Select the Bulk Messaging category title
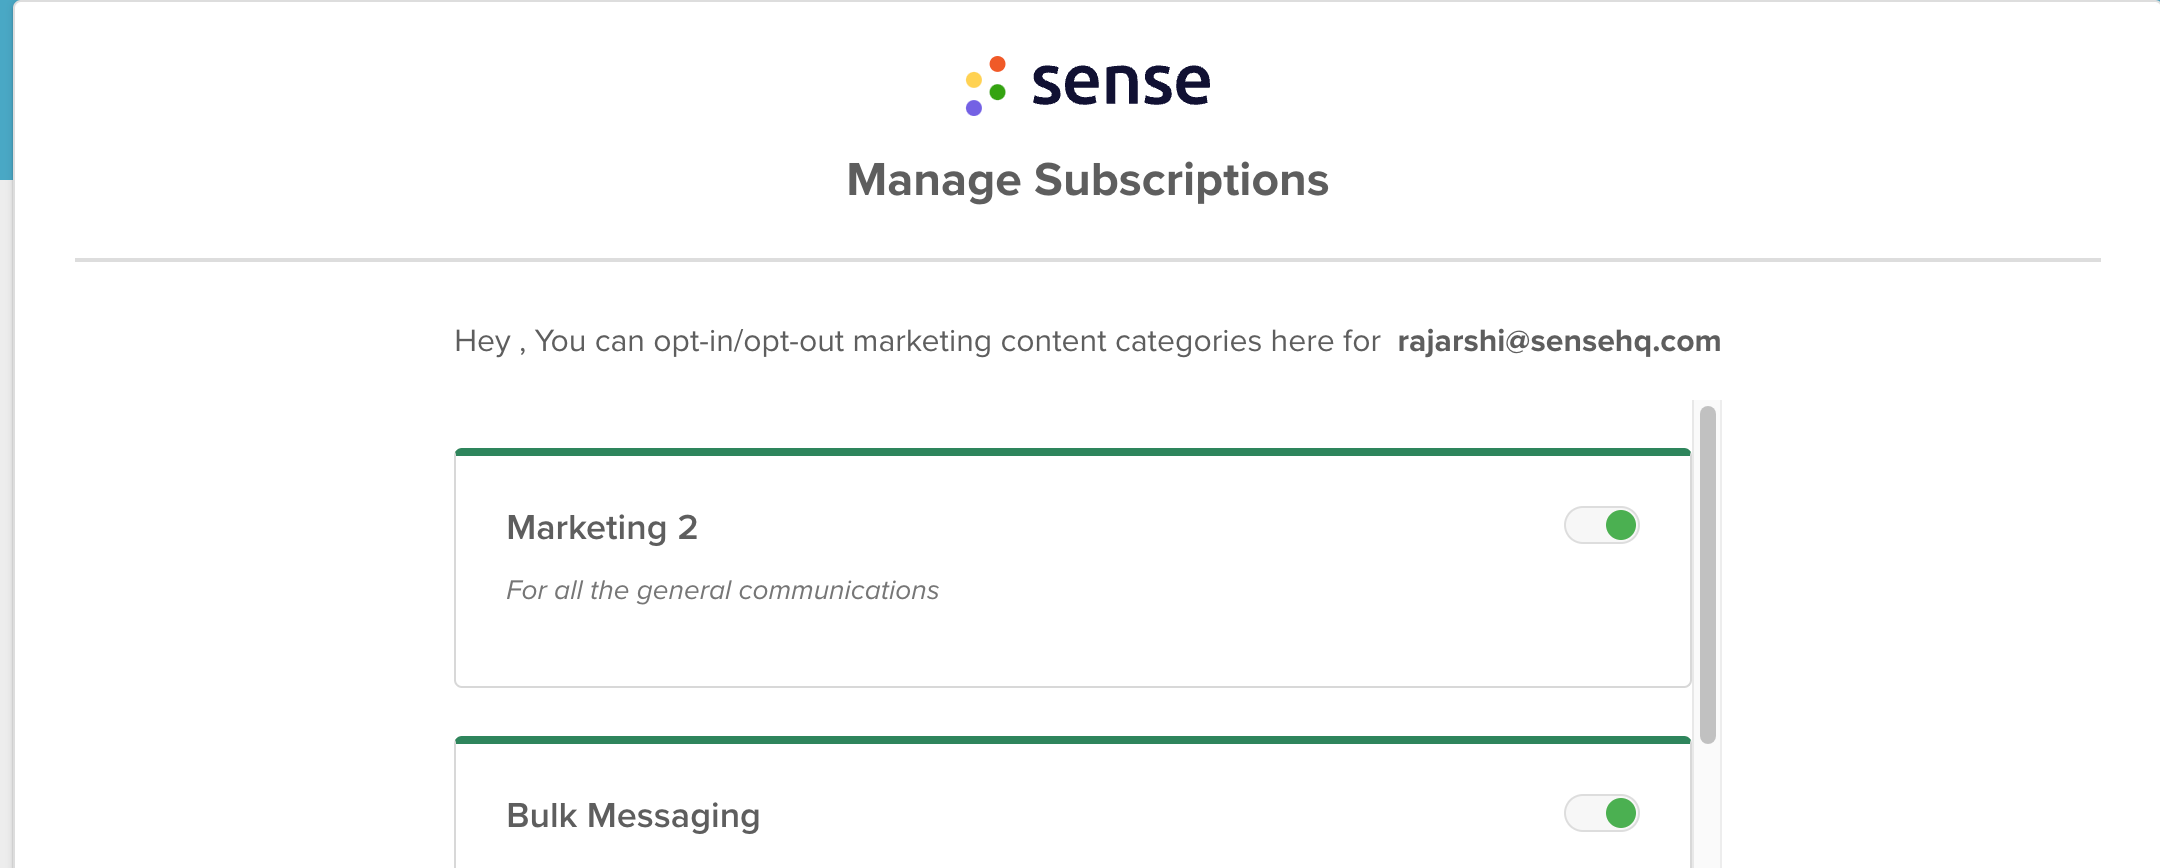 click(x=633, y=816)
